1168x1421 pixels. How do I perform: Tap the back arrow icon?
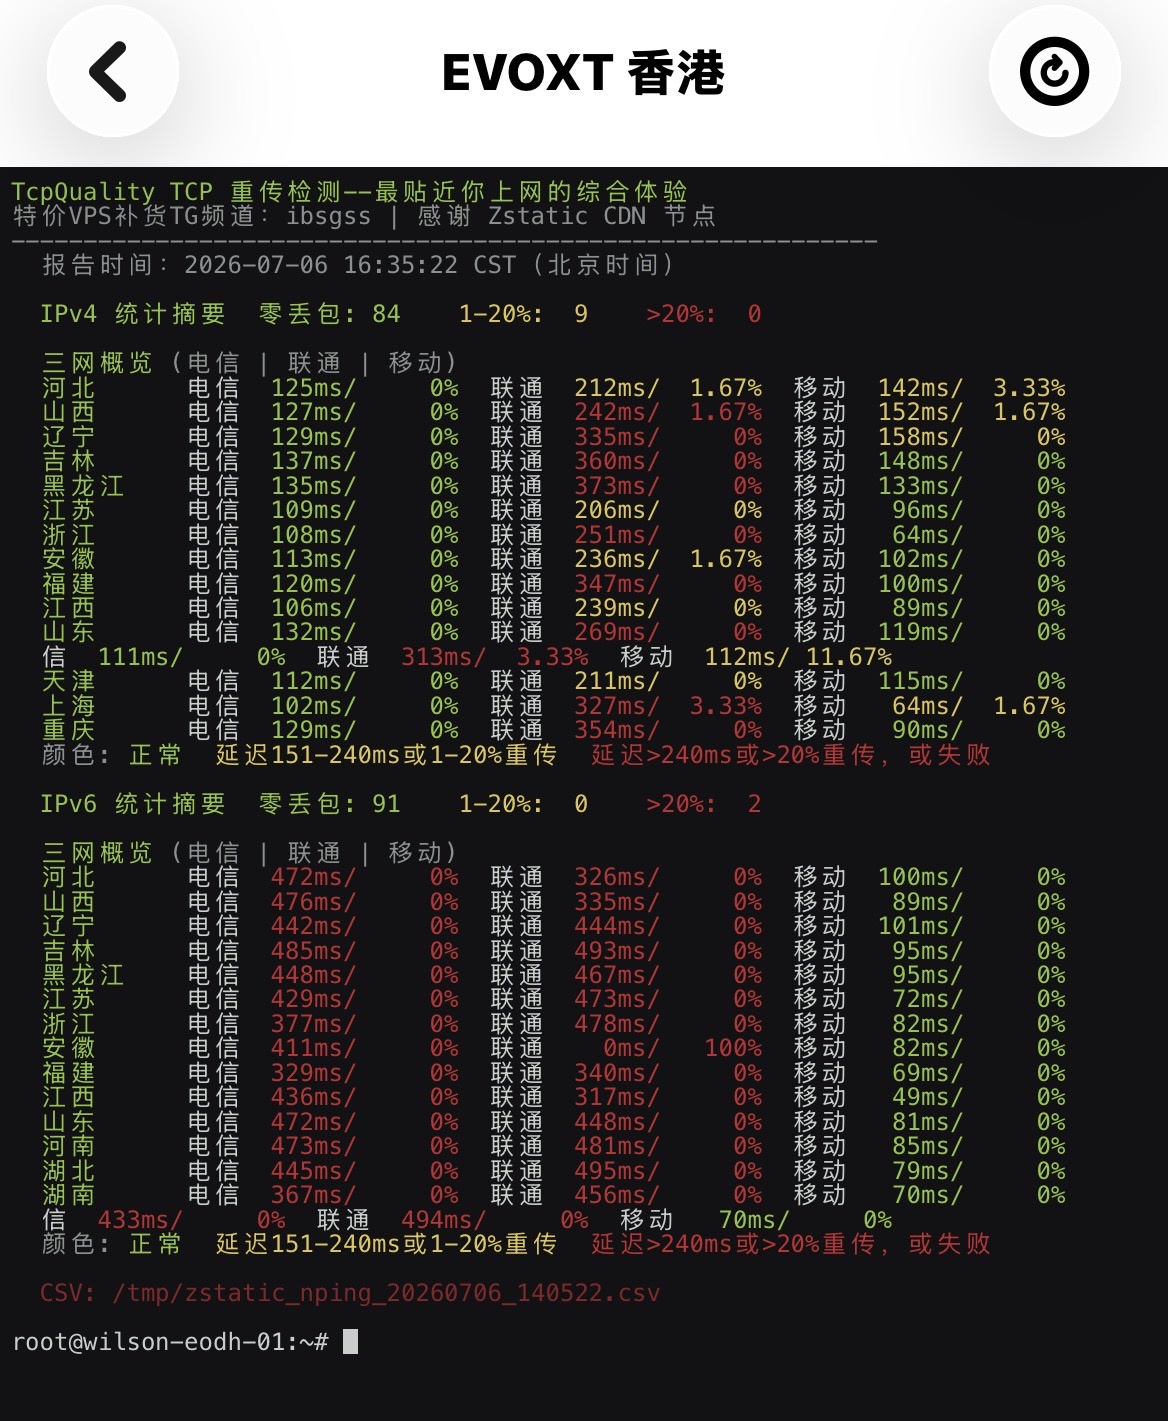[x=110, y=72]
